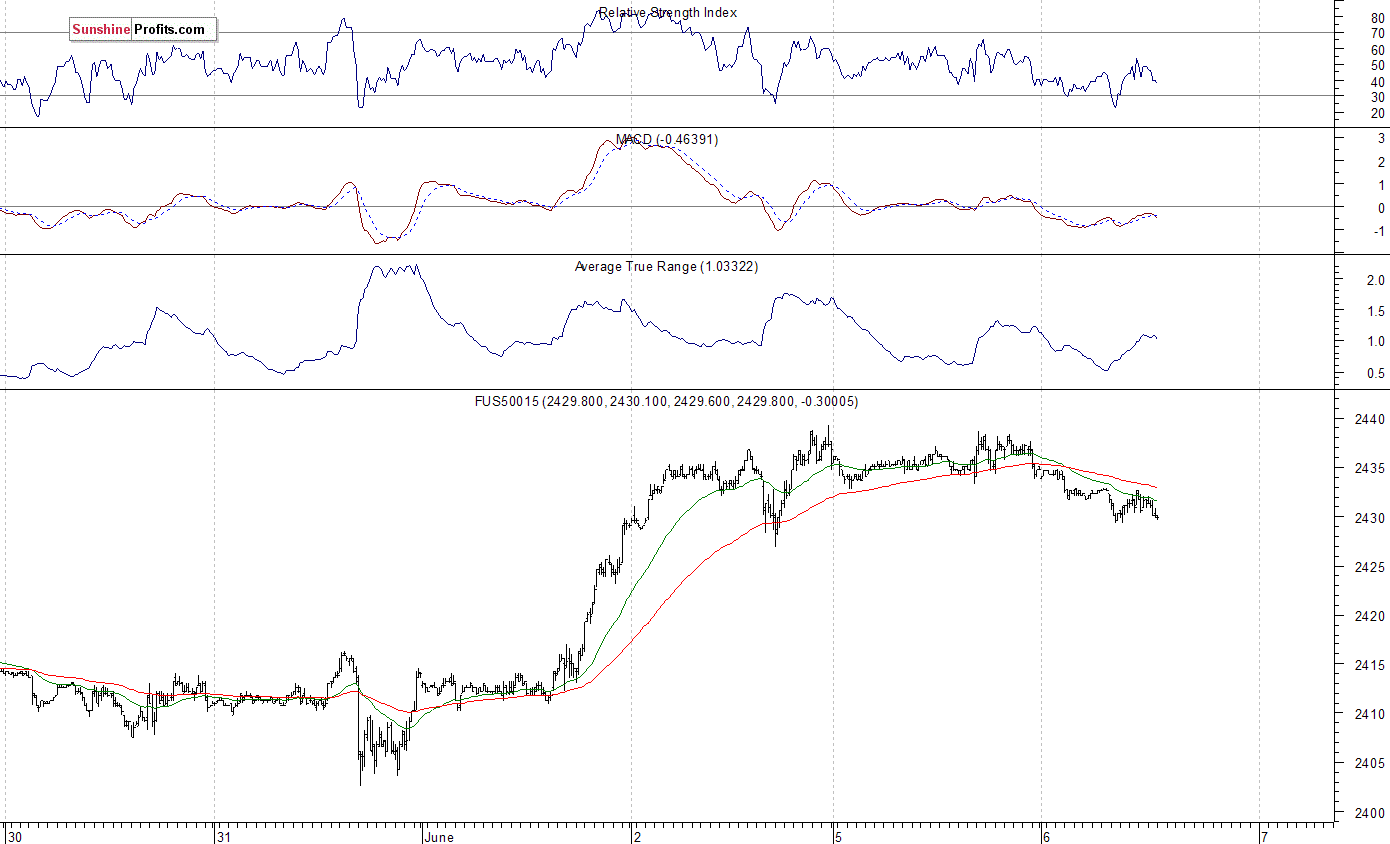
Task: Click the MACD 0 scale label
Action: click(1381, 209)
